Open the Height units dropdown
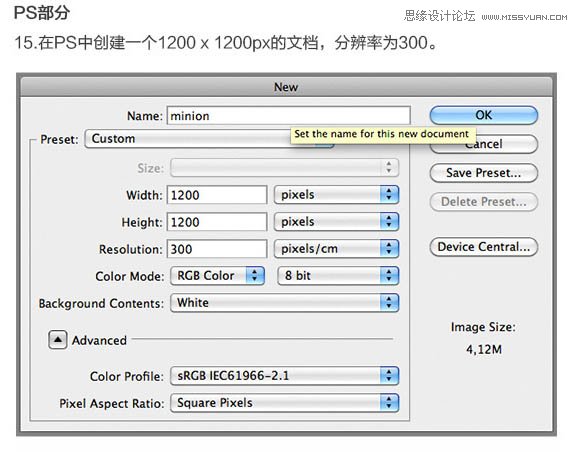 [336, 222]
